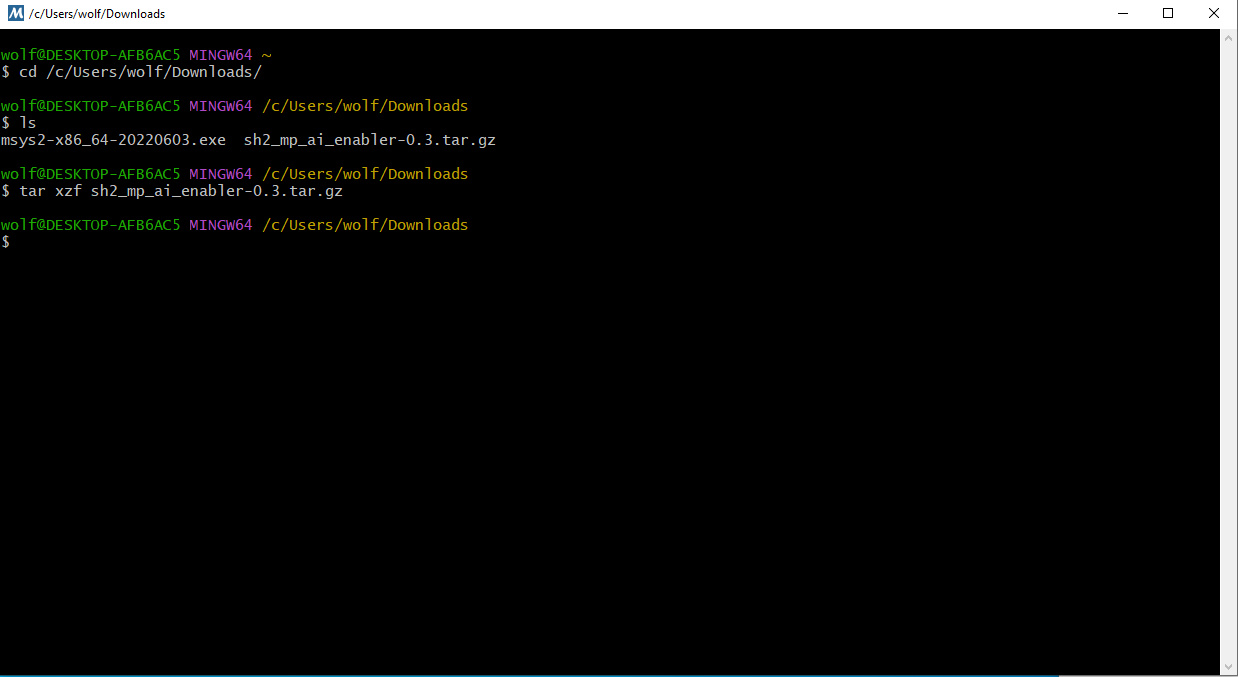Click the MSYS2 window title icon
The image size is (1238, 677).
pyautogui.click(x=15, y=14)
